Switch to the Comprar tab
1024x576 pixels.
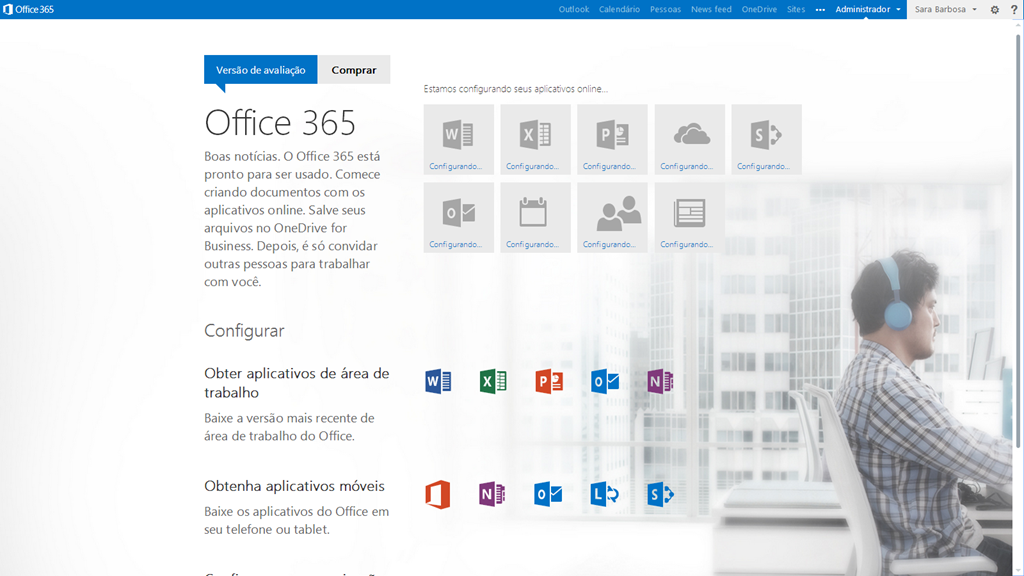(354, 70)
